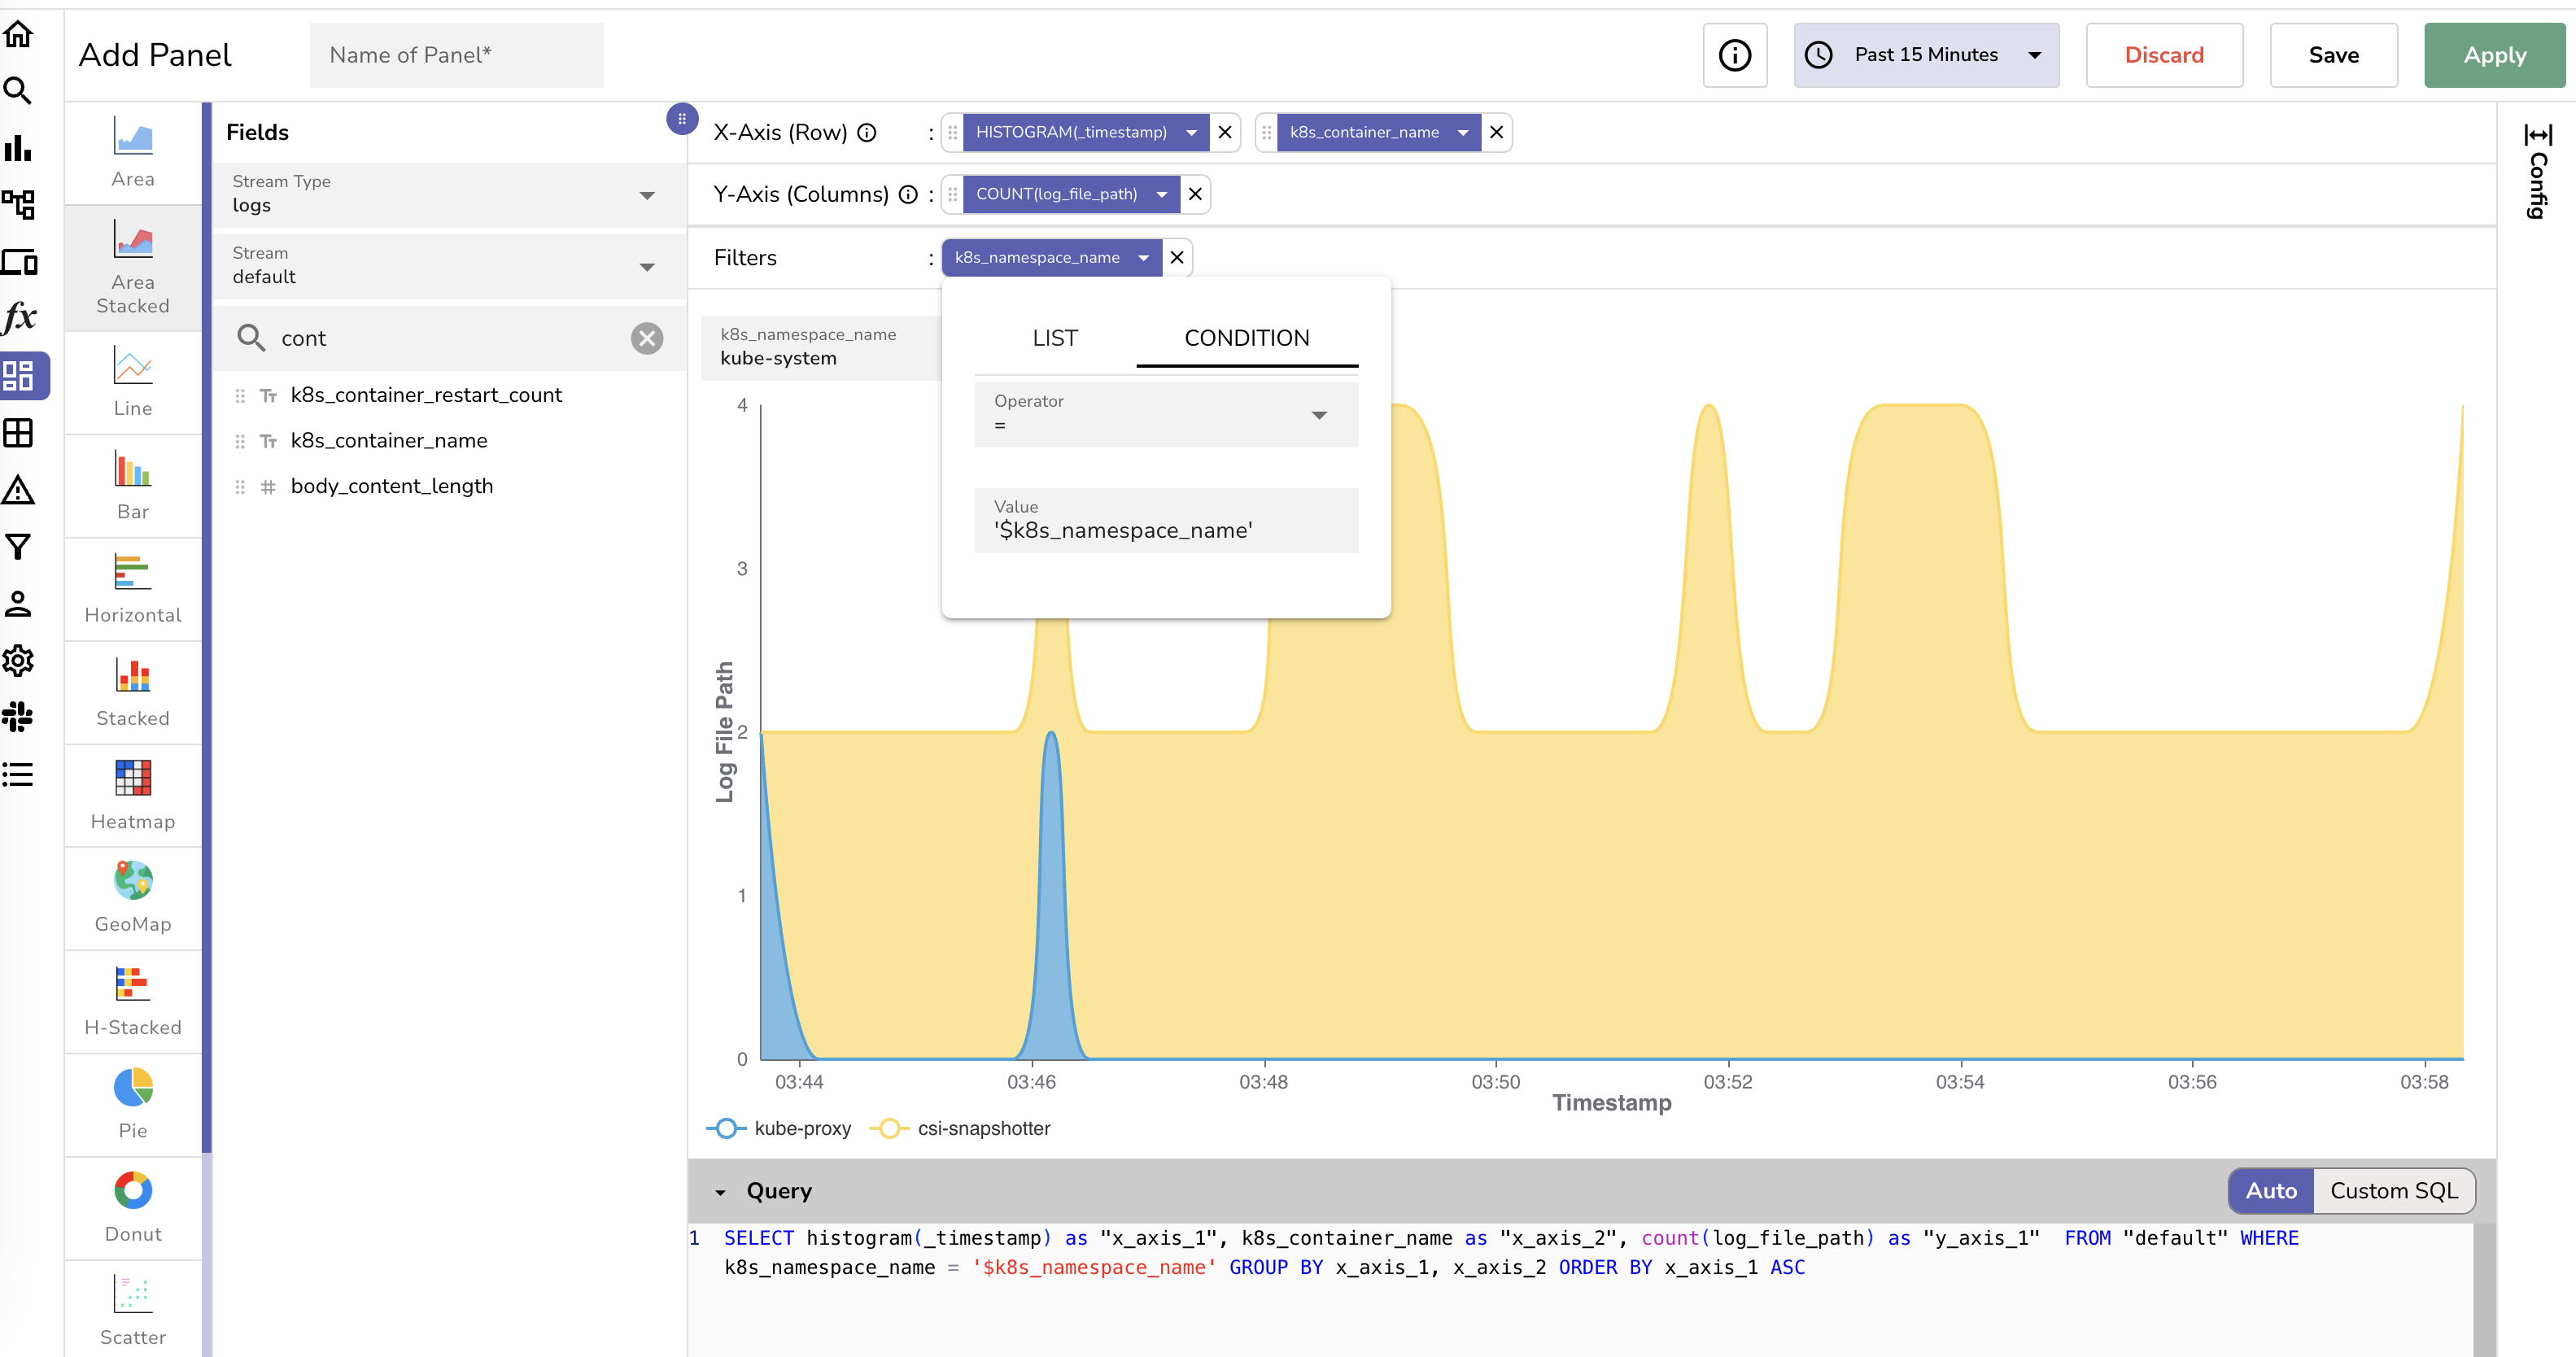Toggle kube-proxy series in legend
Viewport: 2576px width, 1357px height.
click(779, 1128)
